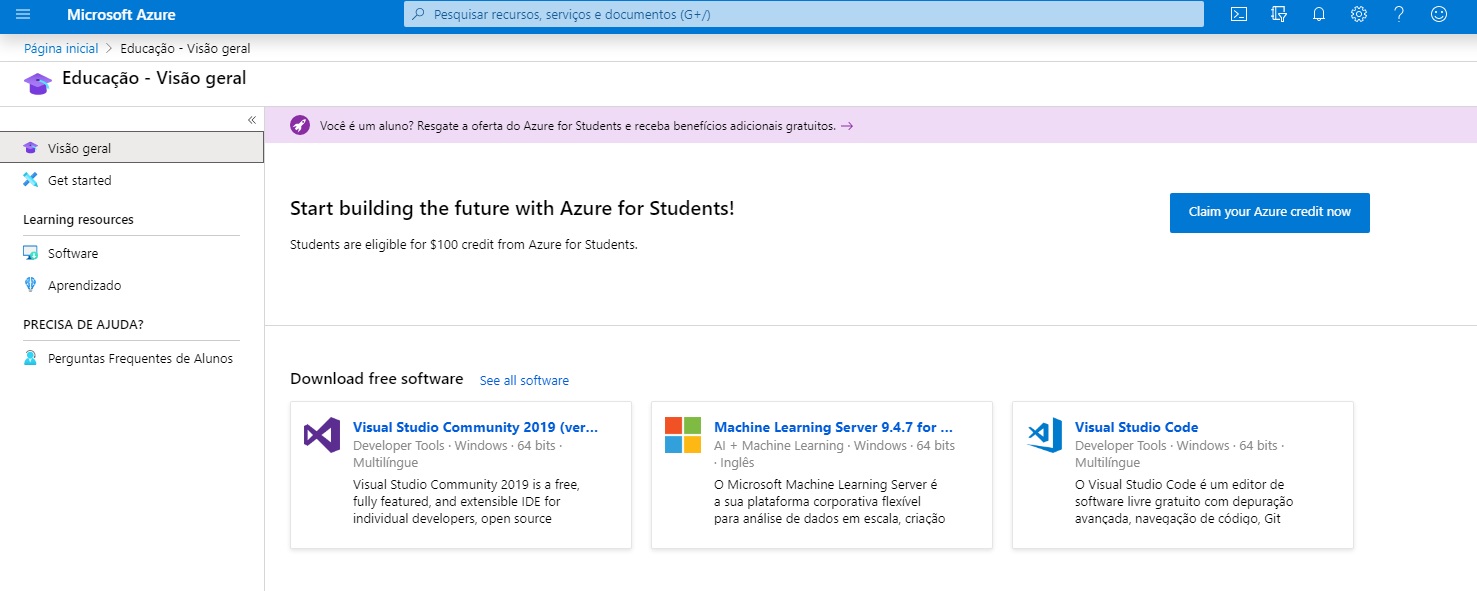Click the AI + Machine Learning metadata line
The height and width of the screenshot is (591, 1477).
point(834,454)
